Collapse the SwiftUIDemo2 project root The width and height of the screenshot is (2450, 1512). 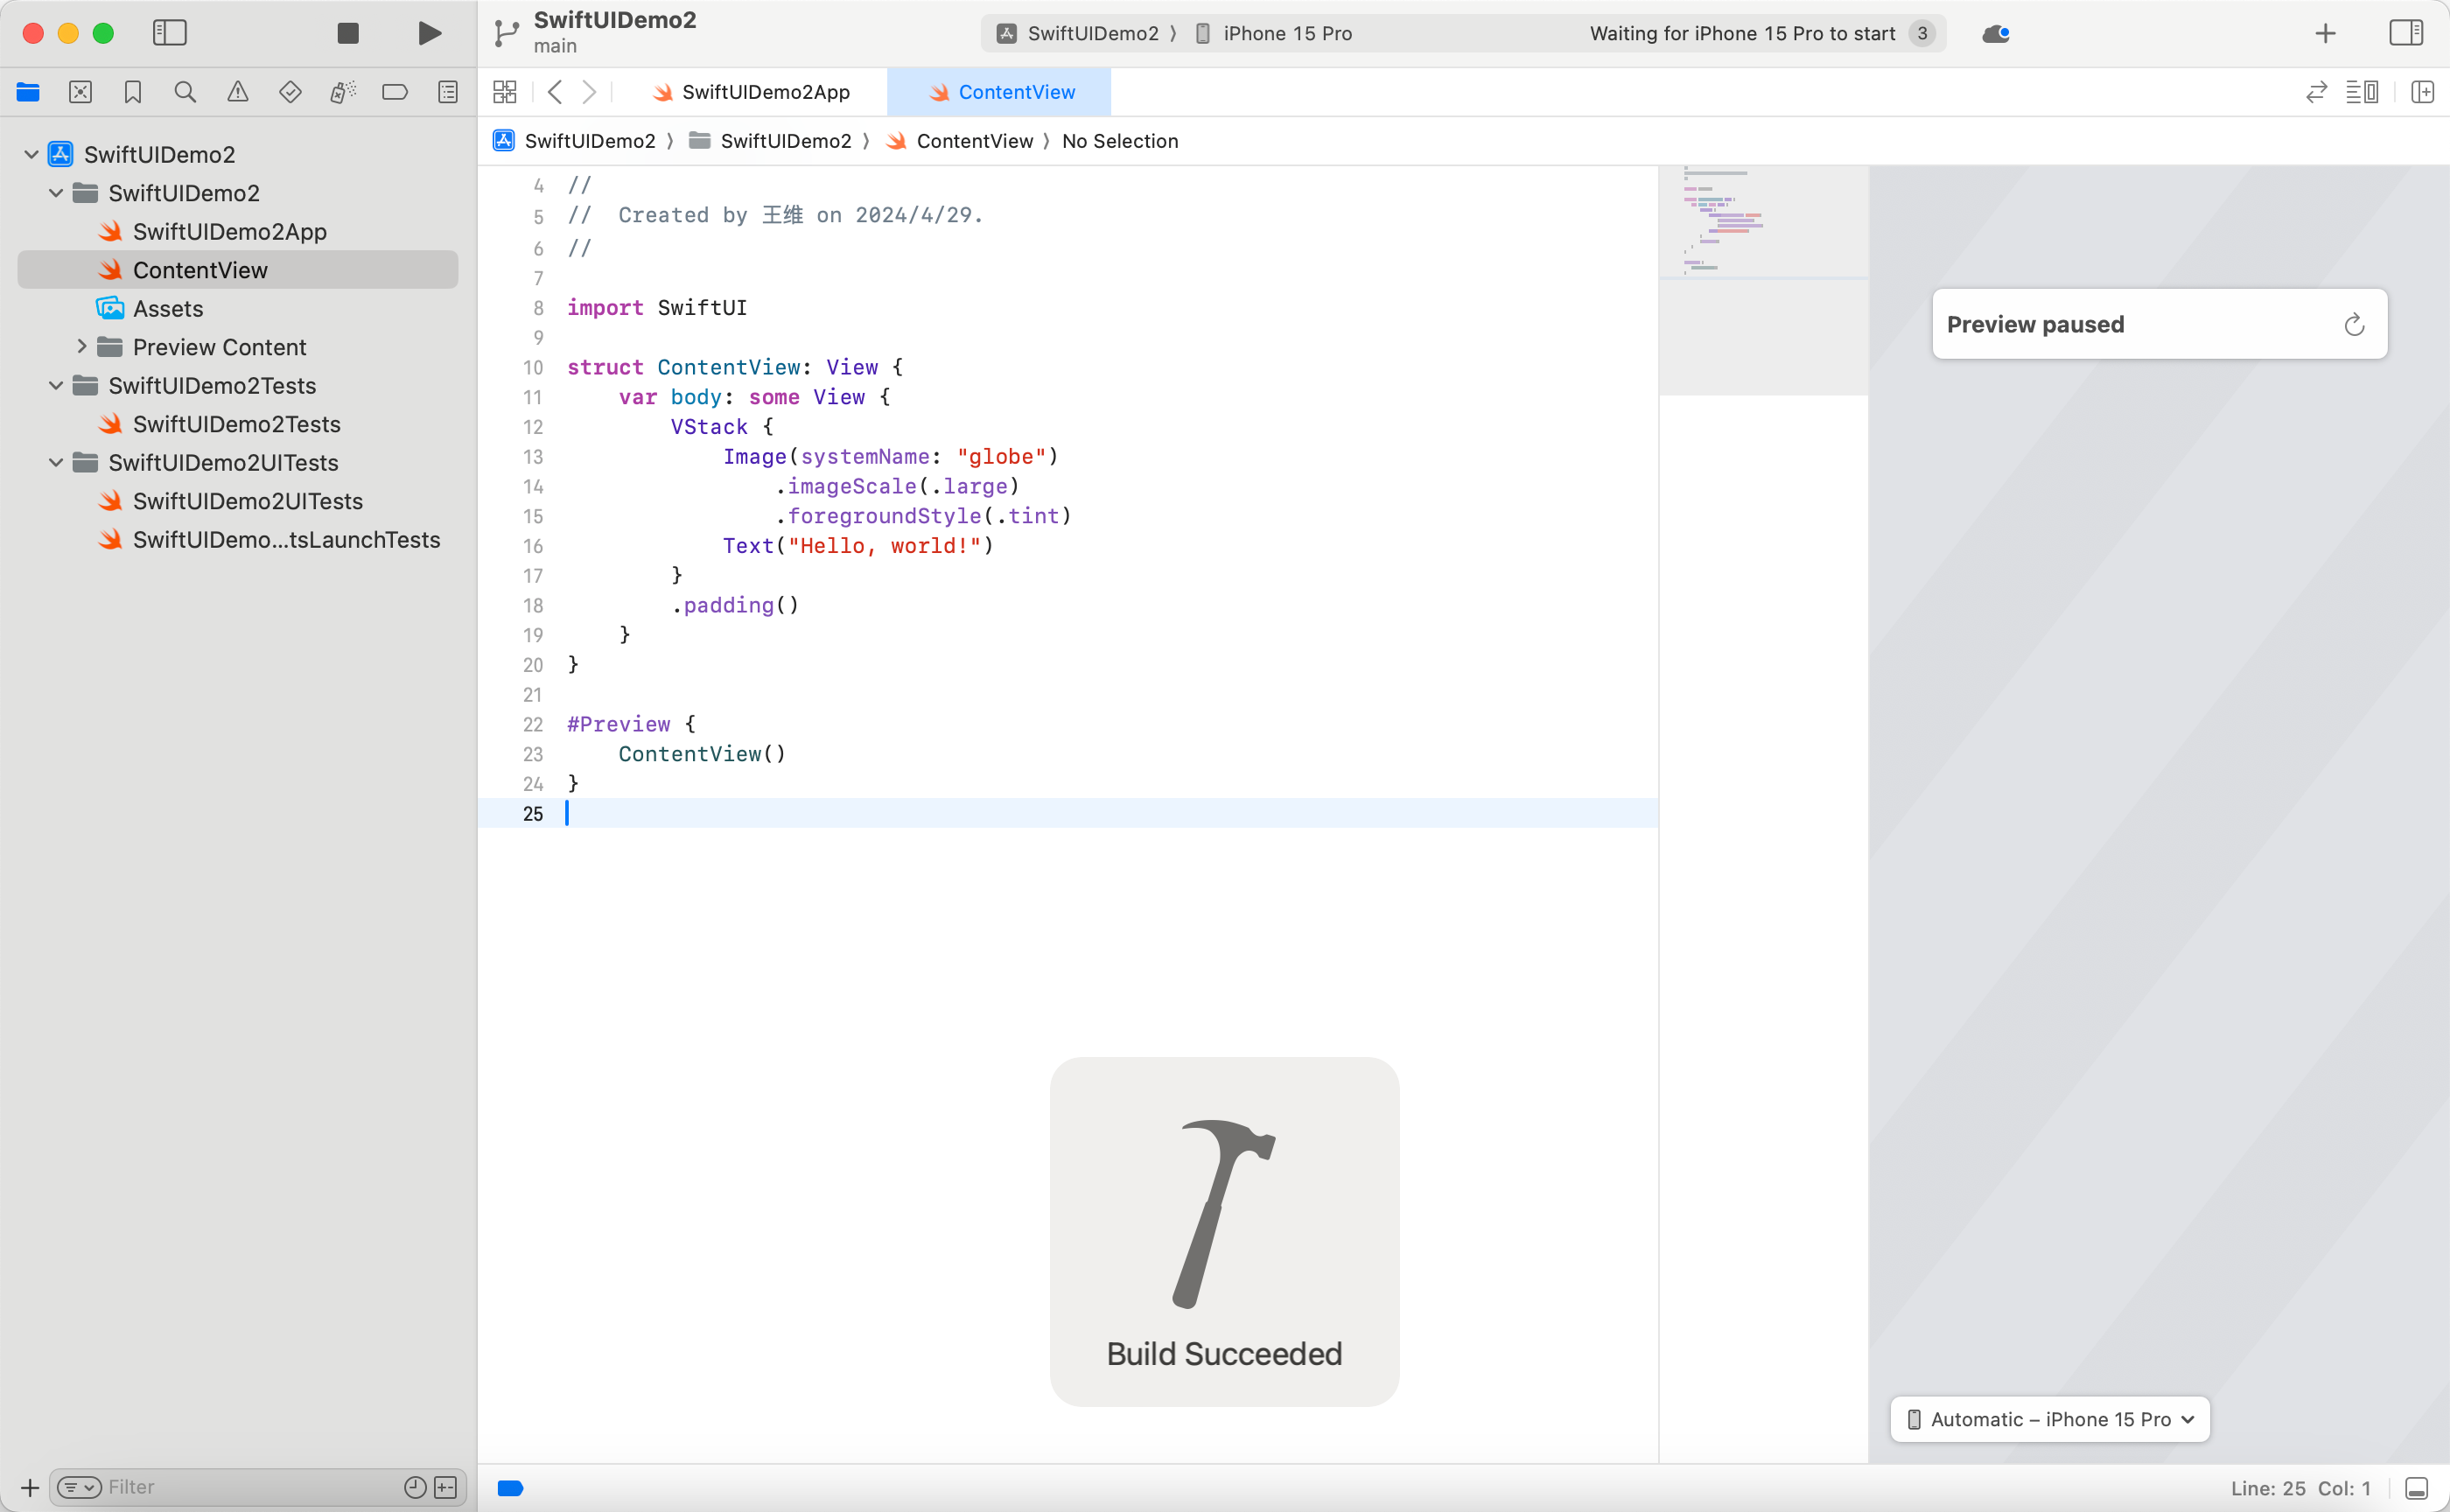(31, 154)
